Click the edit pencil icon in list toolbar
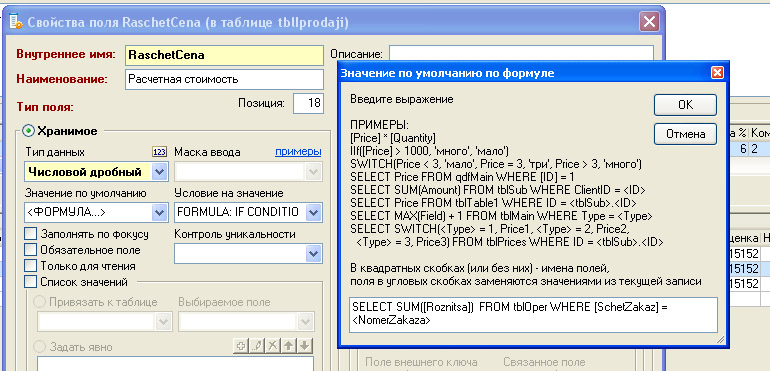This screenshot has height=371, width=770. 256,346
